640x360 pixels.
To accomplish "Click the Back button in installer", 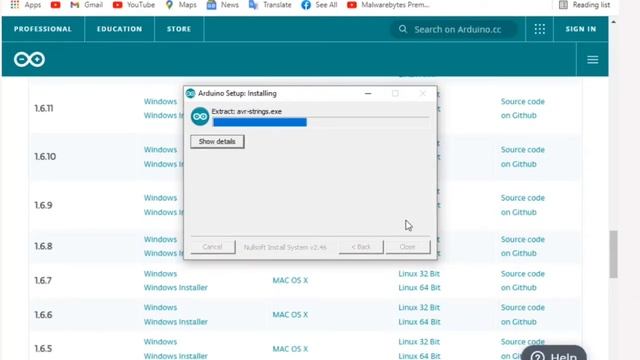I will pyautogui.click(x=361, y=247).
